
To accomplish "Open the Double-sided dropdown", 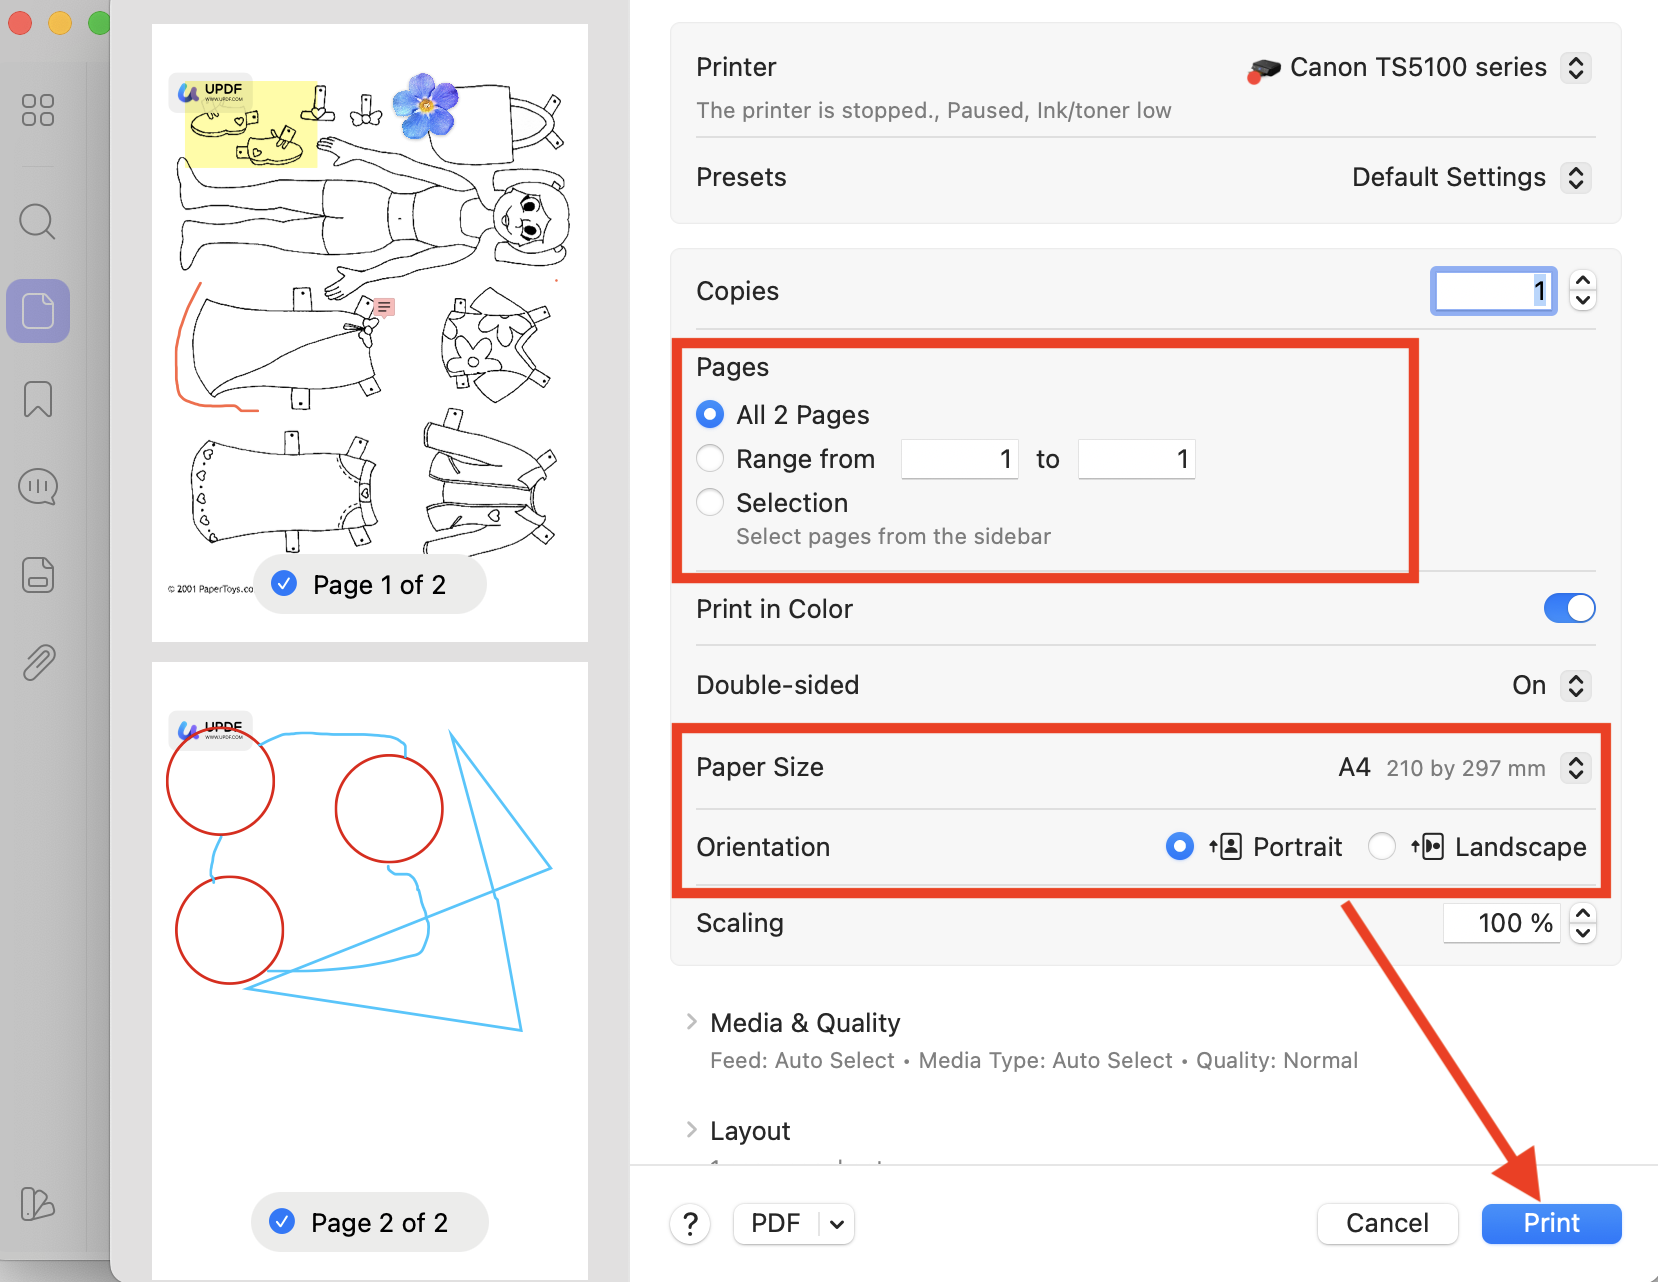I will coord(1575,685).
